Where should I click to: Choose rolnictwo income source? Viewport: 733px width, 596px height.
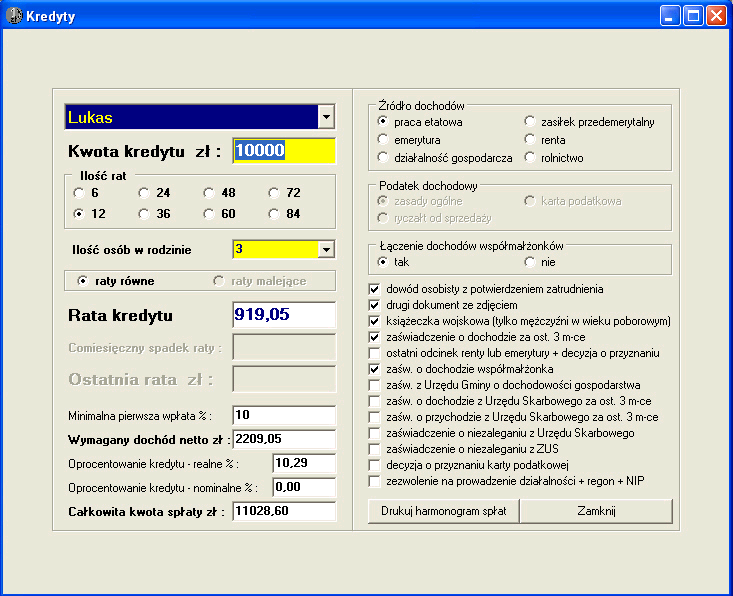click(531, 158)
